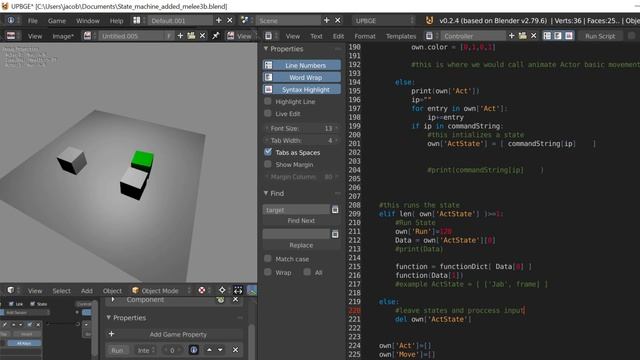
Task: Add a new scene
Action: [327, 20]
